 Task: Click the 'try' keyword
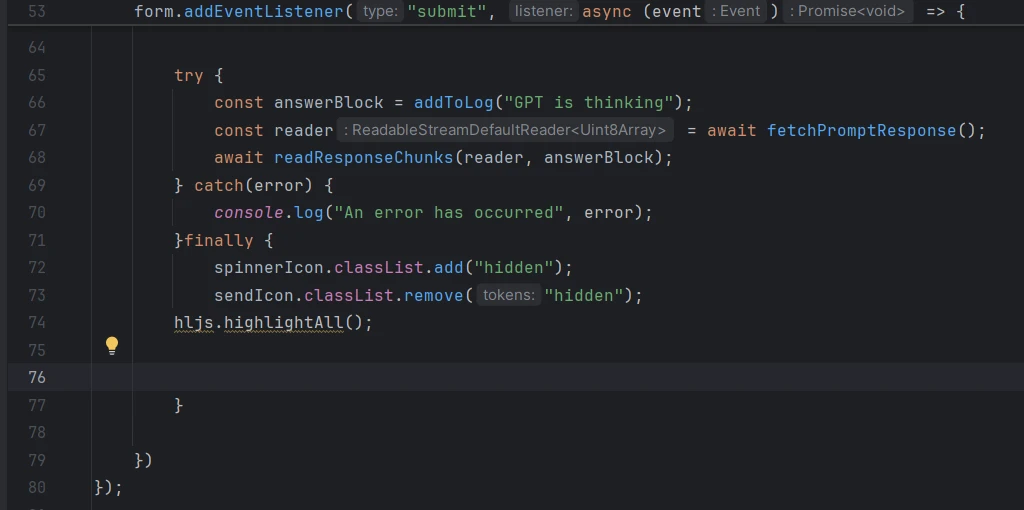tap(188, 76)
